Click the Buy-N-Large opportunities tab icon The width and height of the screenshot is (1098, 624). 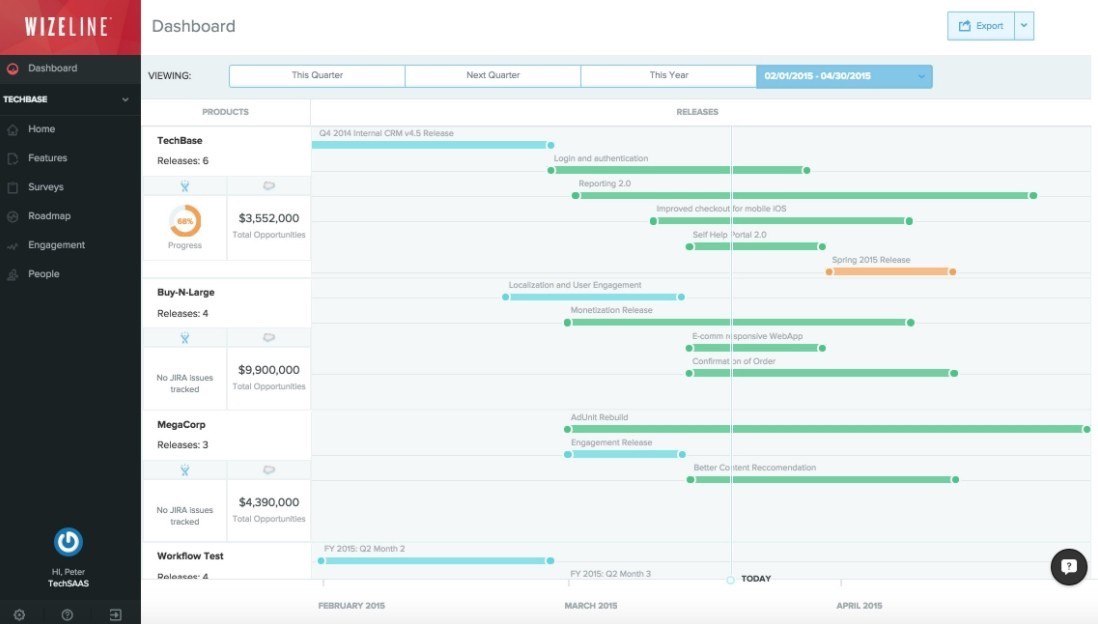(269, 338)
